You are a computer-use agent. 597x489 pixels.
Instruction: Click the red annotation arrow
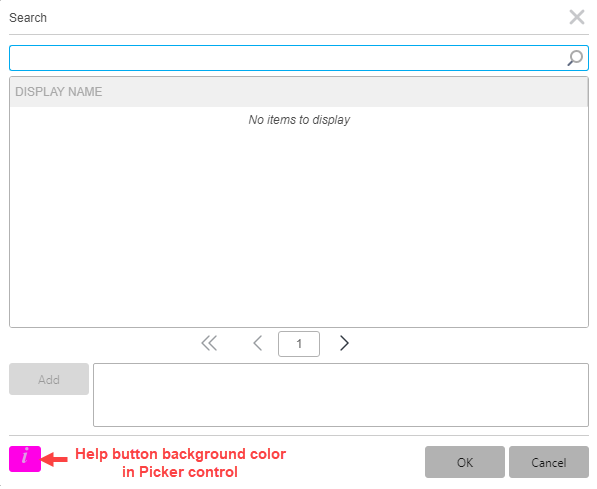[54, 459]
